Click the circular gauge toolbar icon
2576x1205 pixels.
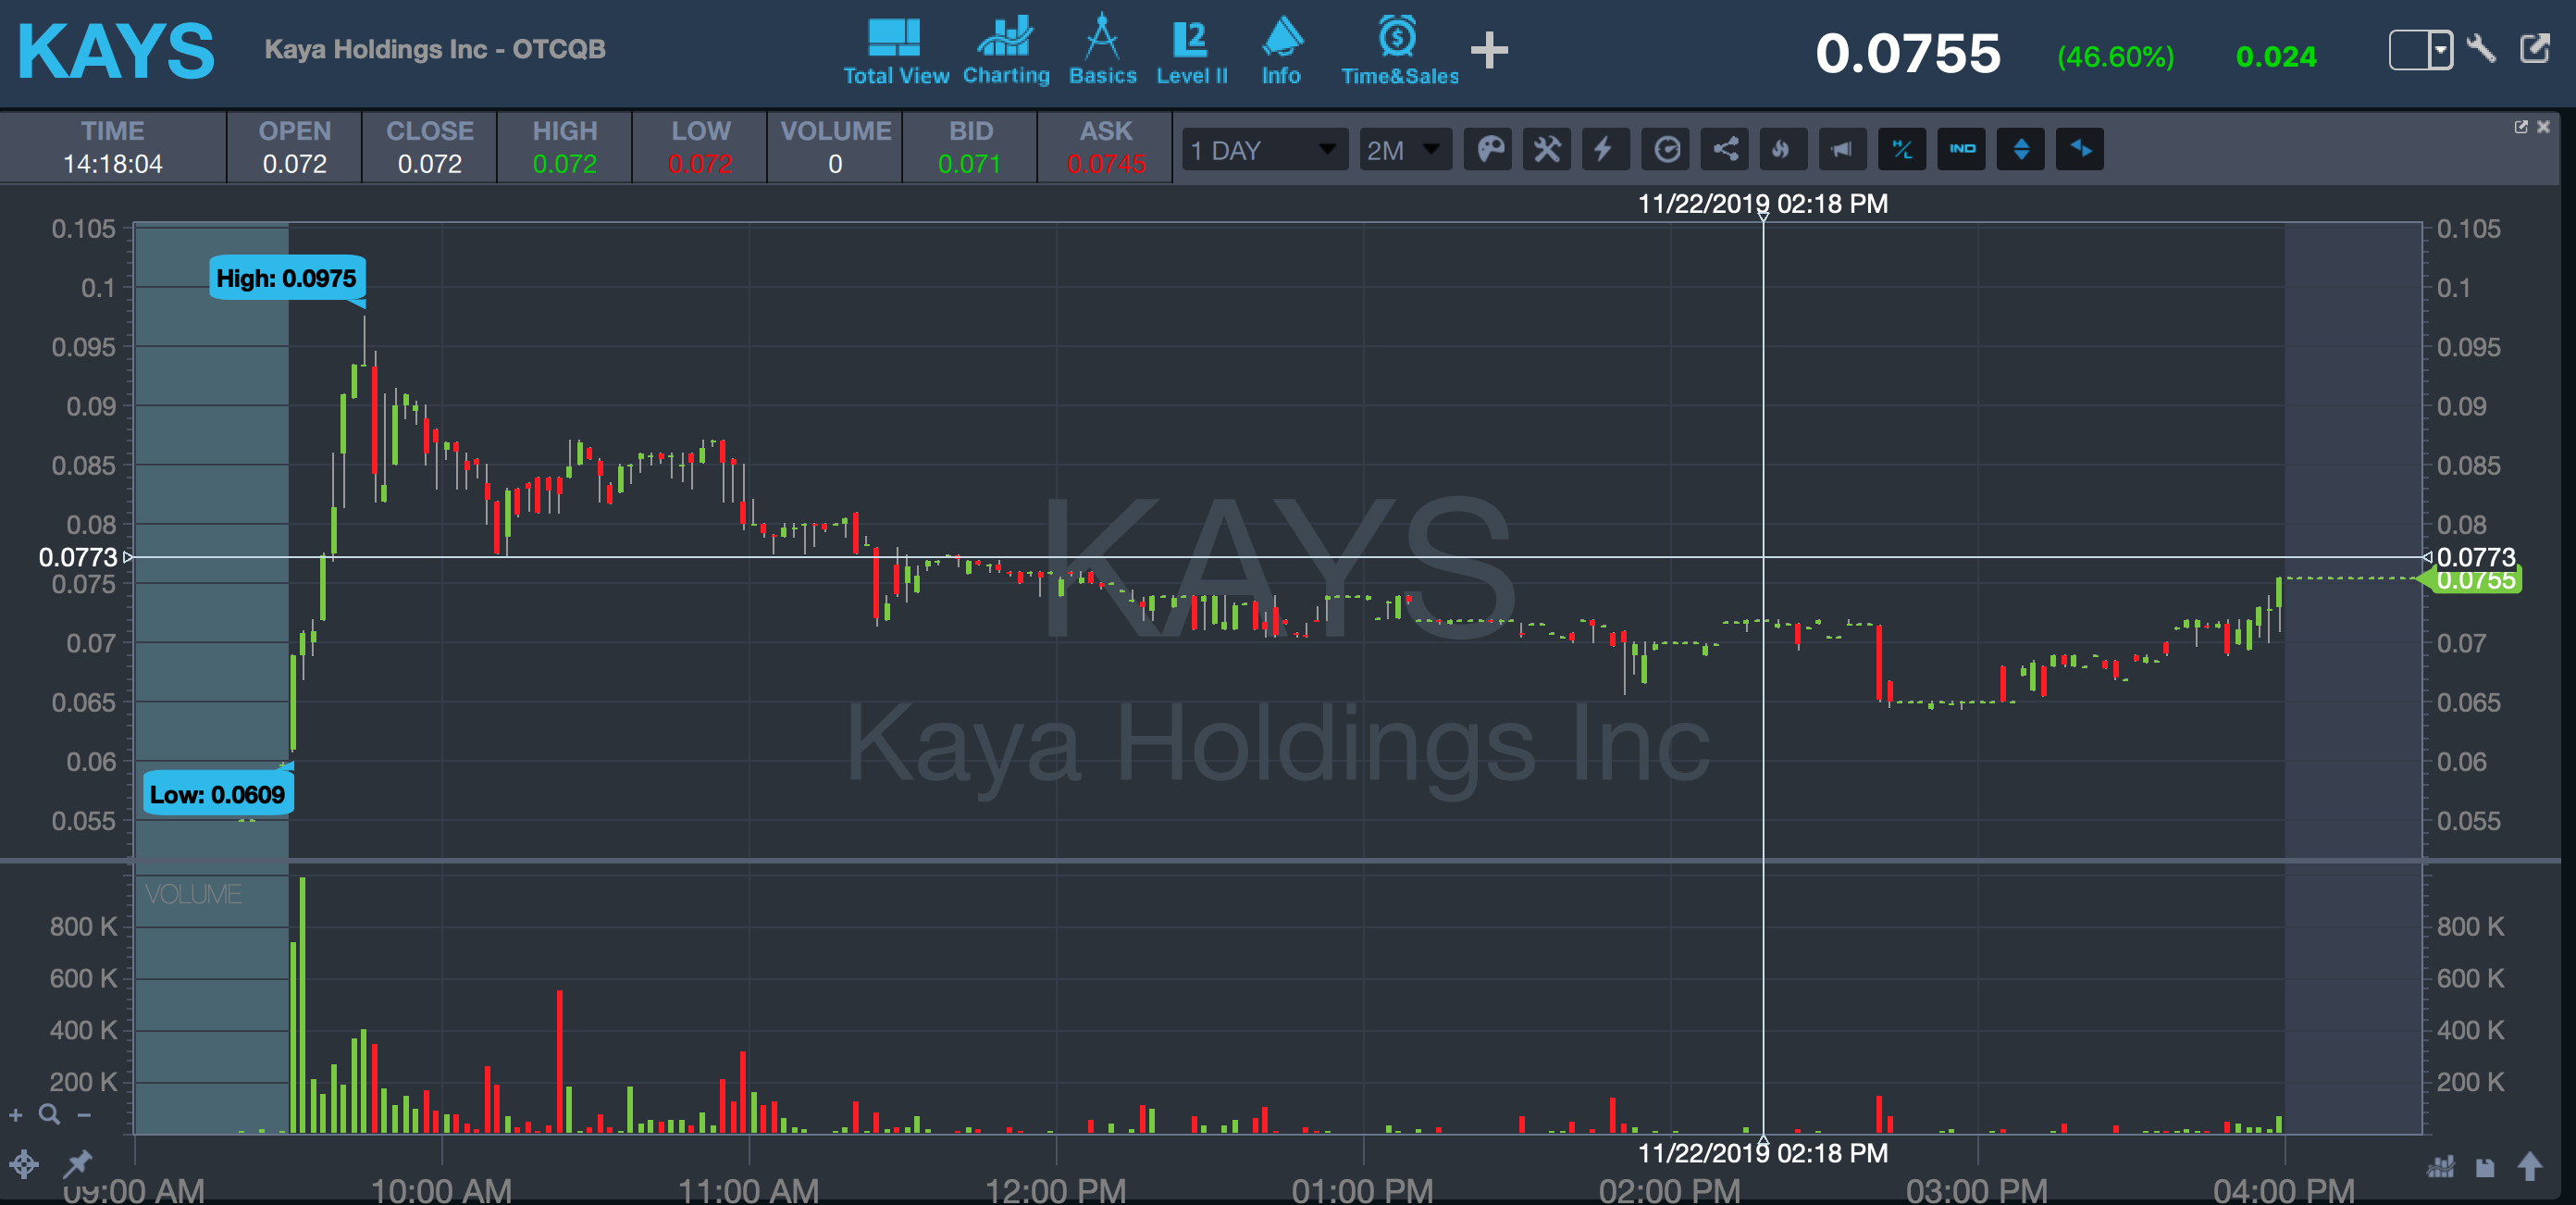point(1666,150)
